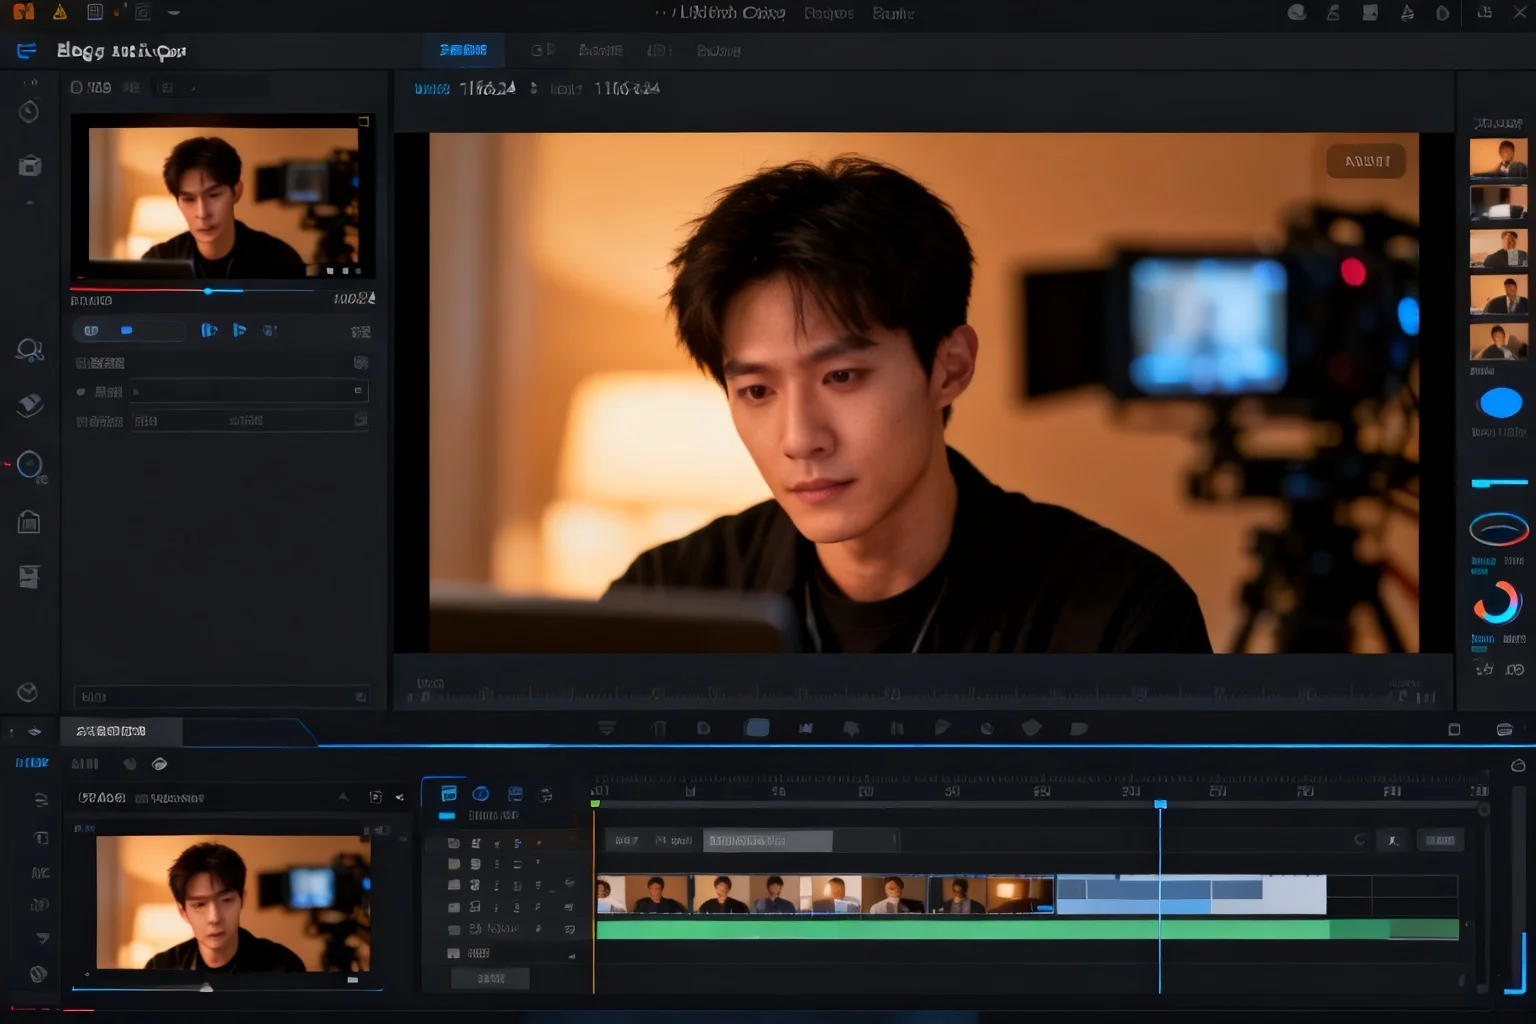Select the camera box icon in left sidebar
This screenshot has width=1536, height=1024.
pos(30,166)
